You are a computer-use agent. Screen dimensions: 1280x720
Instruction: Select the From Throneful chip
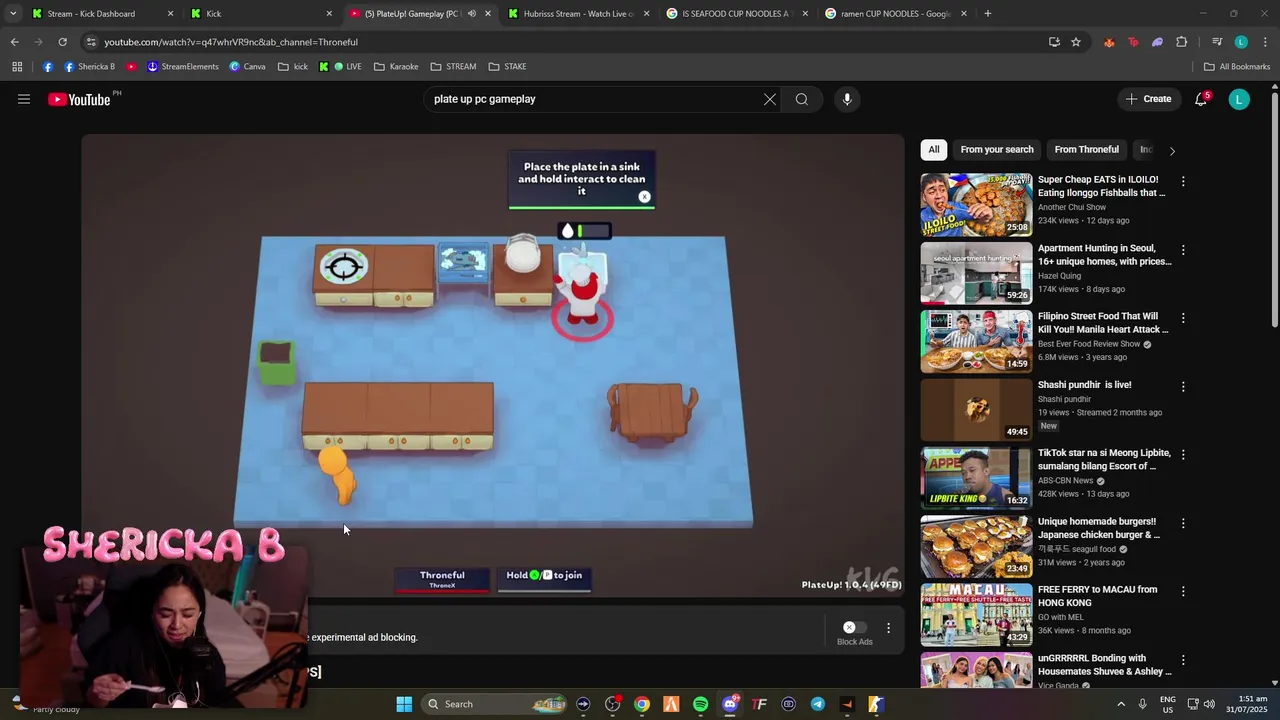point(1087,150)
